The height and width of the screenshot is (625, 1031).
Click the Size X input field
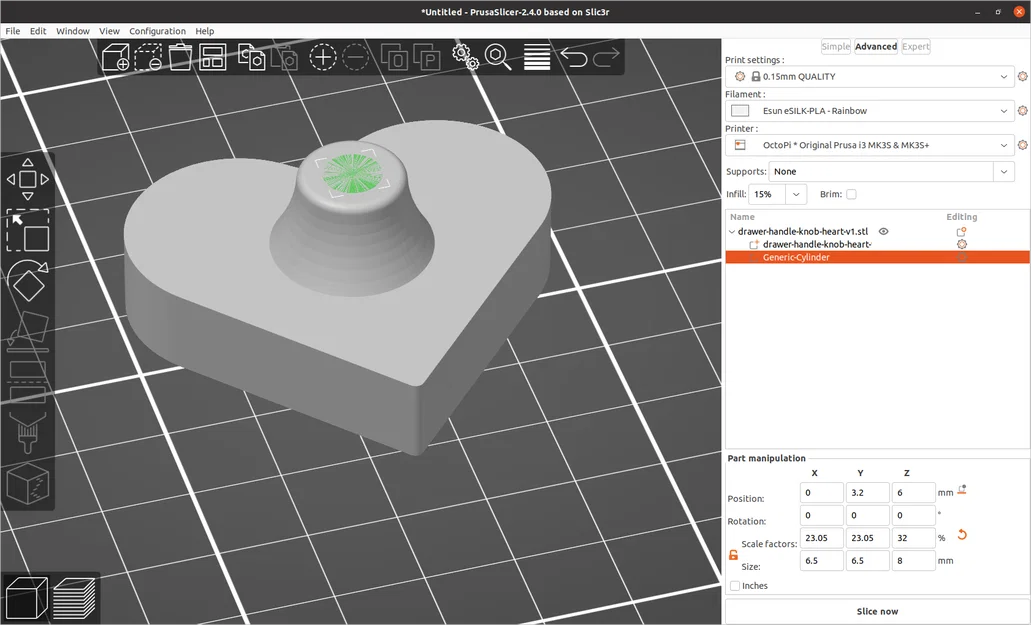click(x=821, y=561)
